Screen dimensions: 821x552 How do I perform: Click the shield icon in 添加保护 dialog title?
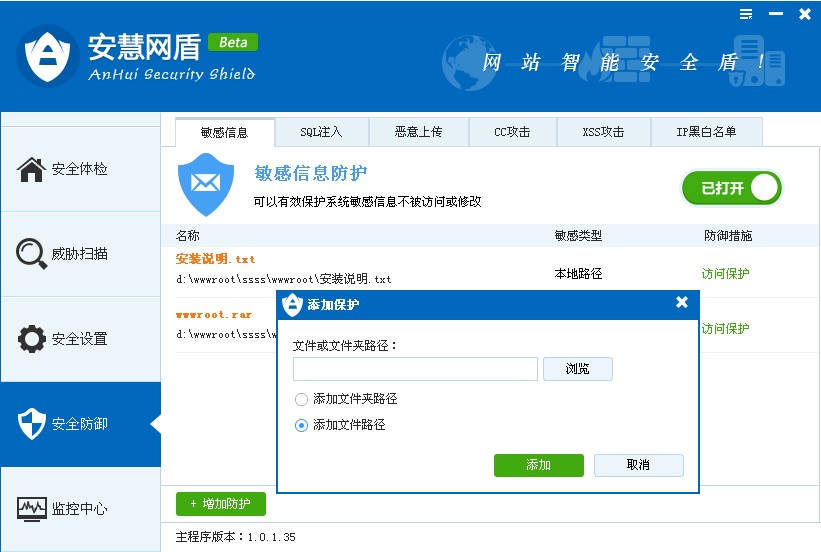pos(292,305)
